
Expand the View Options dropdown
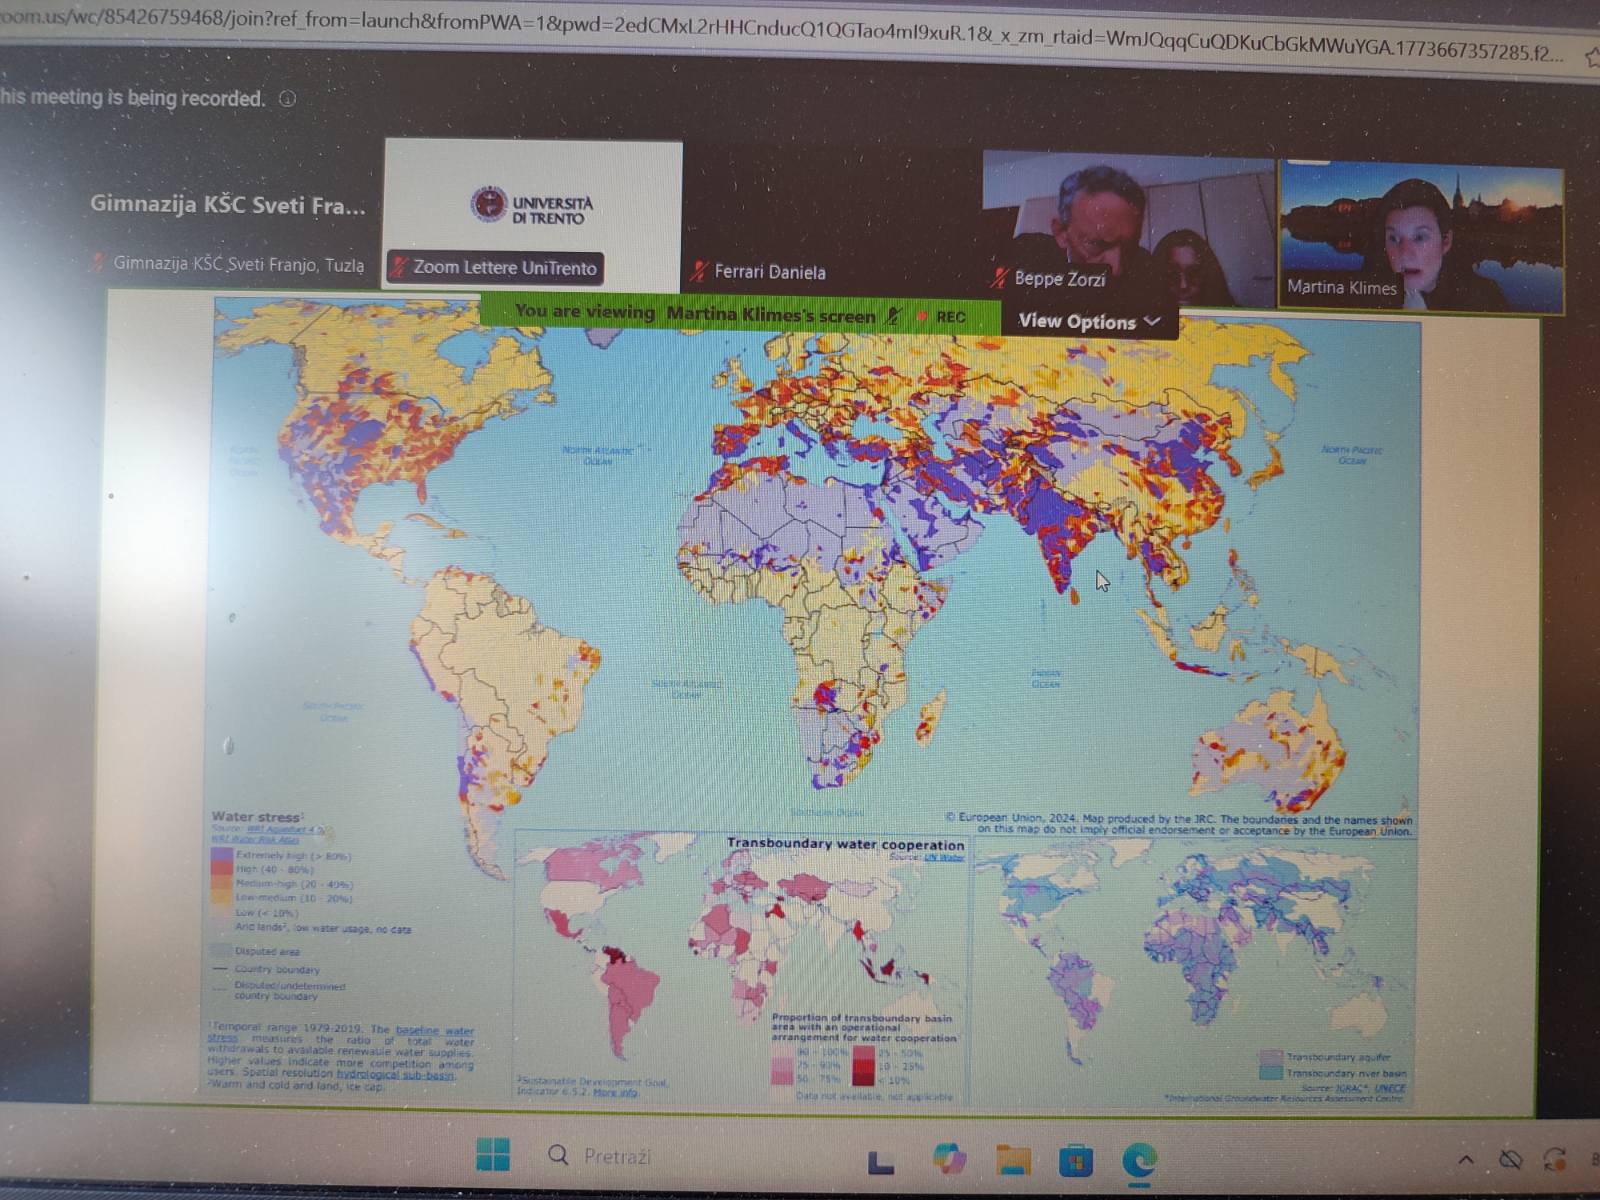pyautogui.click(x=1088, y=322)
